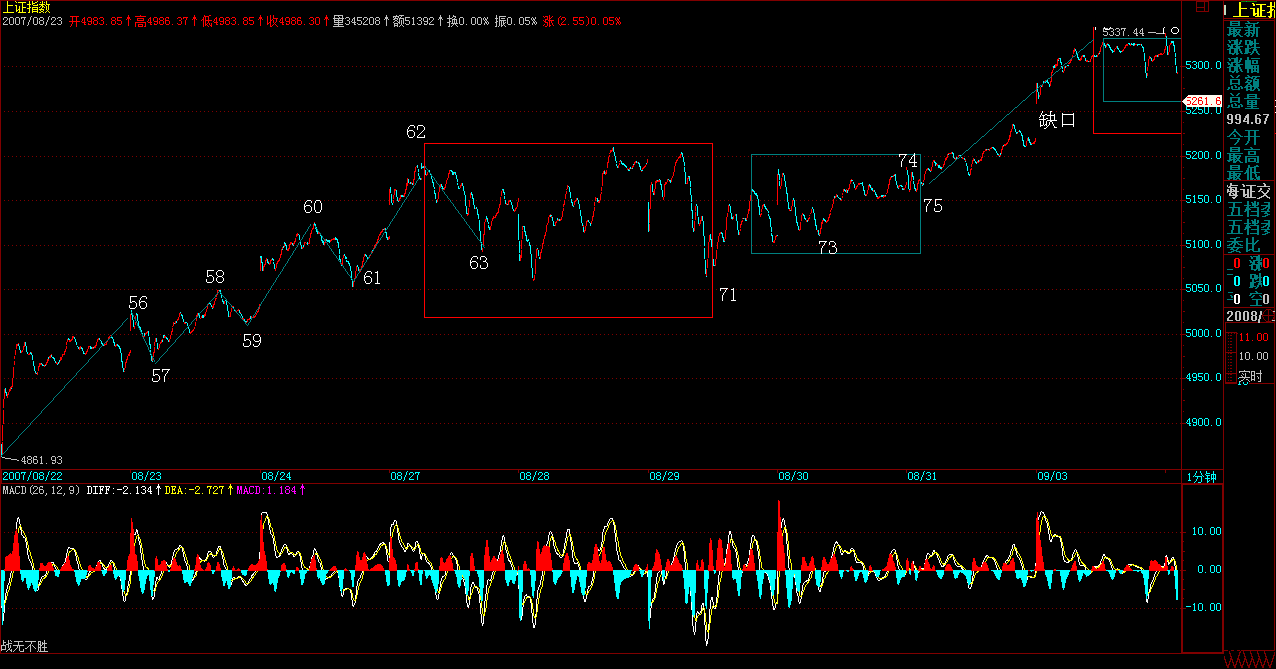The height and width of the screenshot is (669, 1276).
Task: Click wave label 73 inside teal box
Action: point(827,248)
